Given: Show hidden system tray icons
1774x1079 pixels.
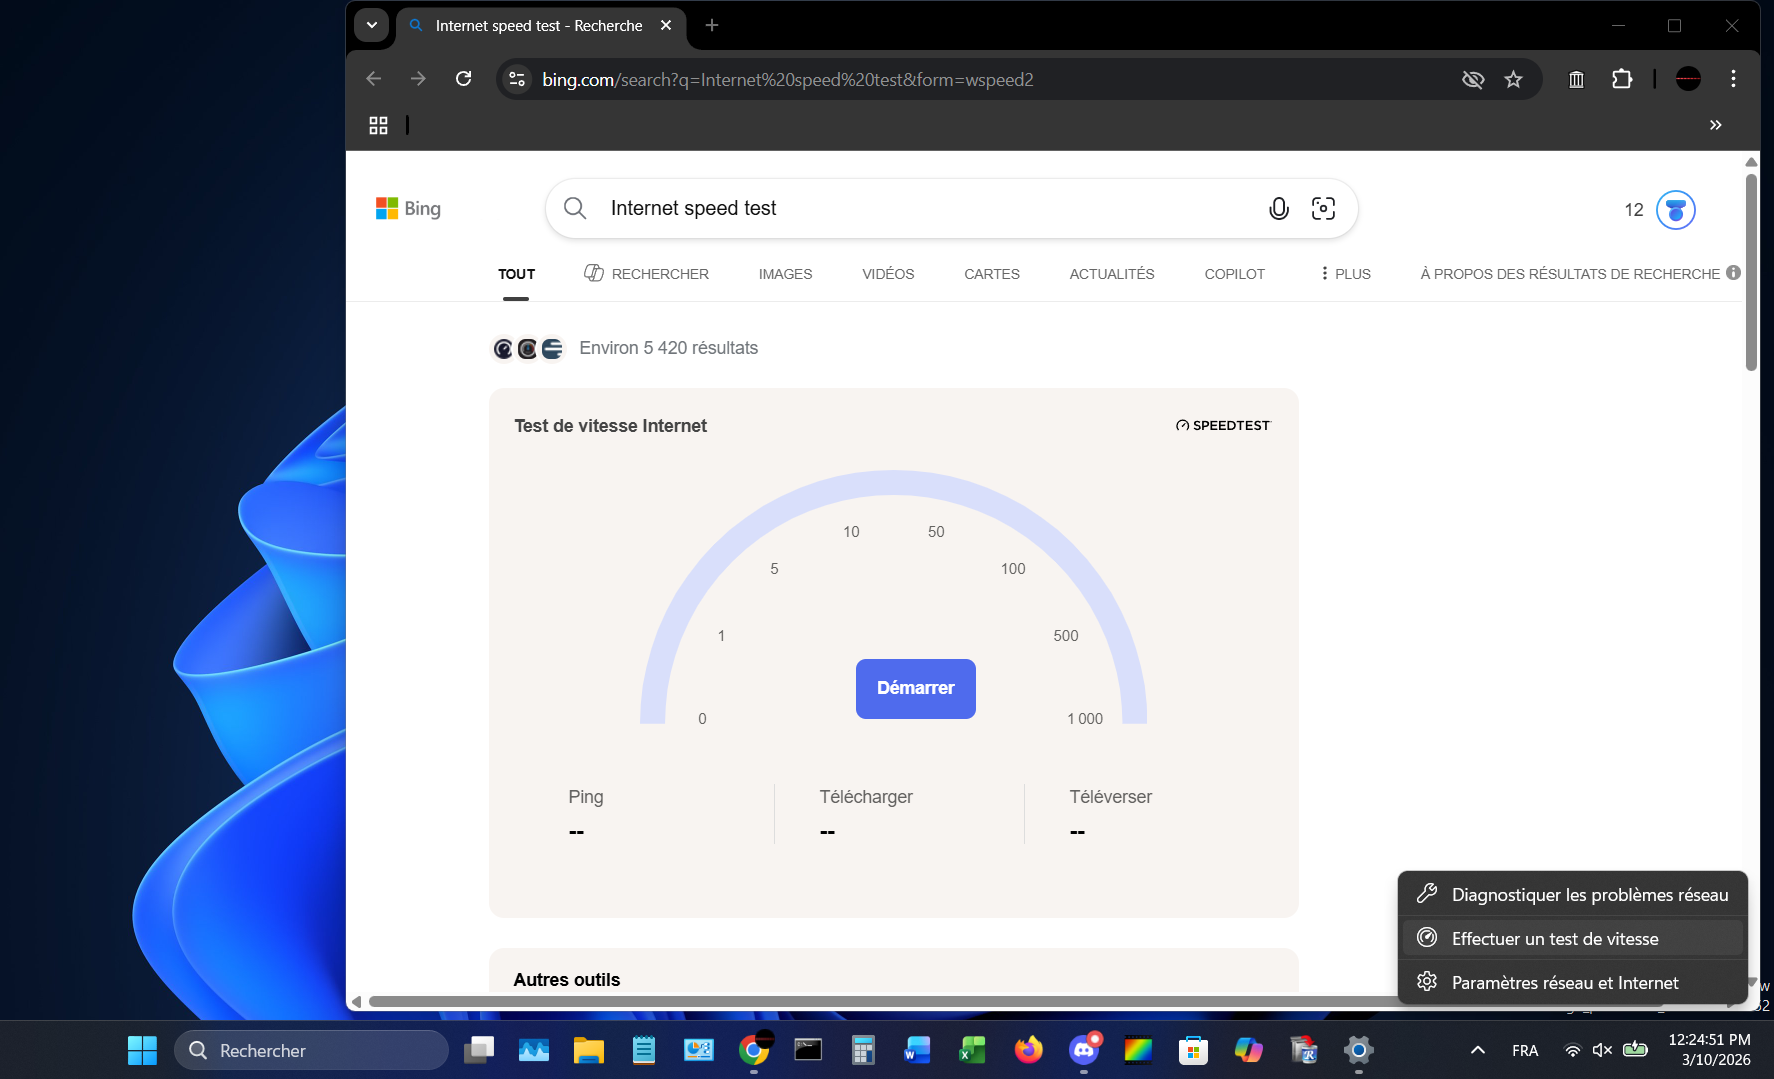Looking at the screenshot, I should (1477, 1050).
